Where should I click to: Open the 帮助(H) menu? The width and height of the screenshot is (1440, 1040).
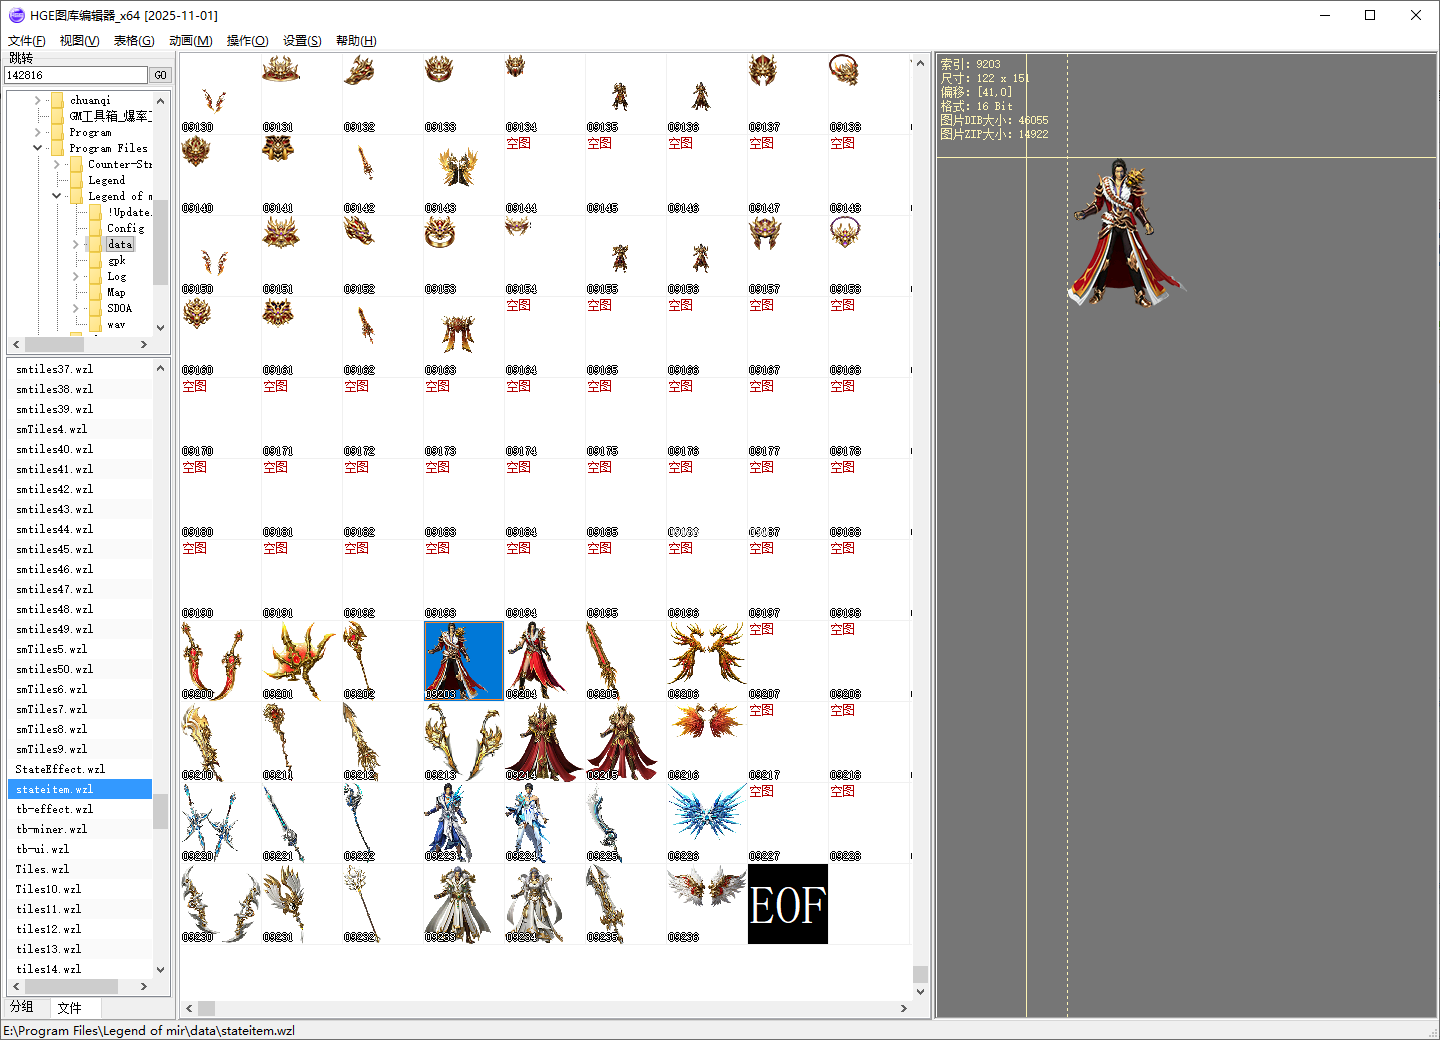pyautogui.click(x=356, y=41)
